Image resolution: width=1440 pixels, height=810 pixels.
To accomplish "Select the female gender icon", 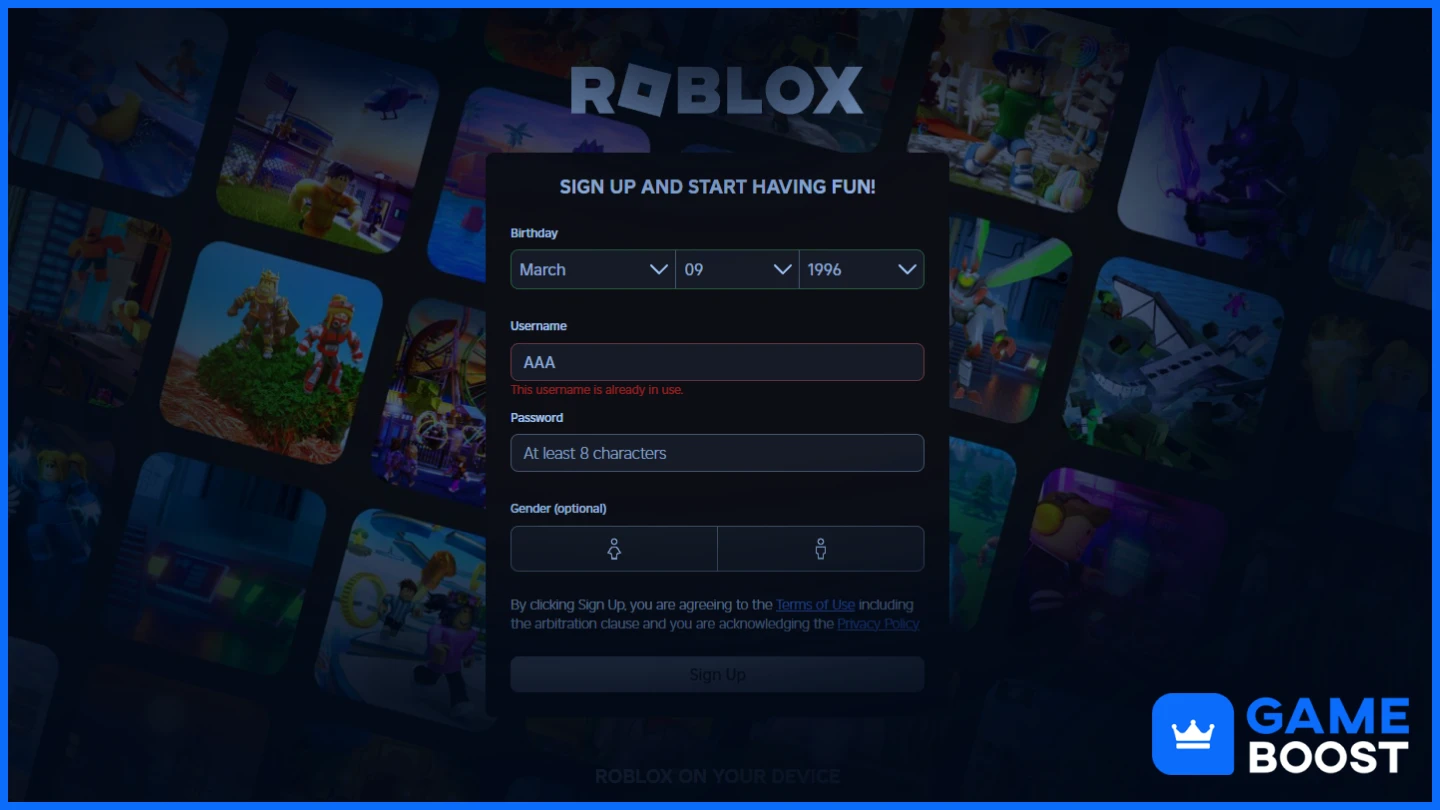I will [x=614, y=549].
